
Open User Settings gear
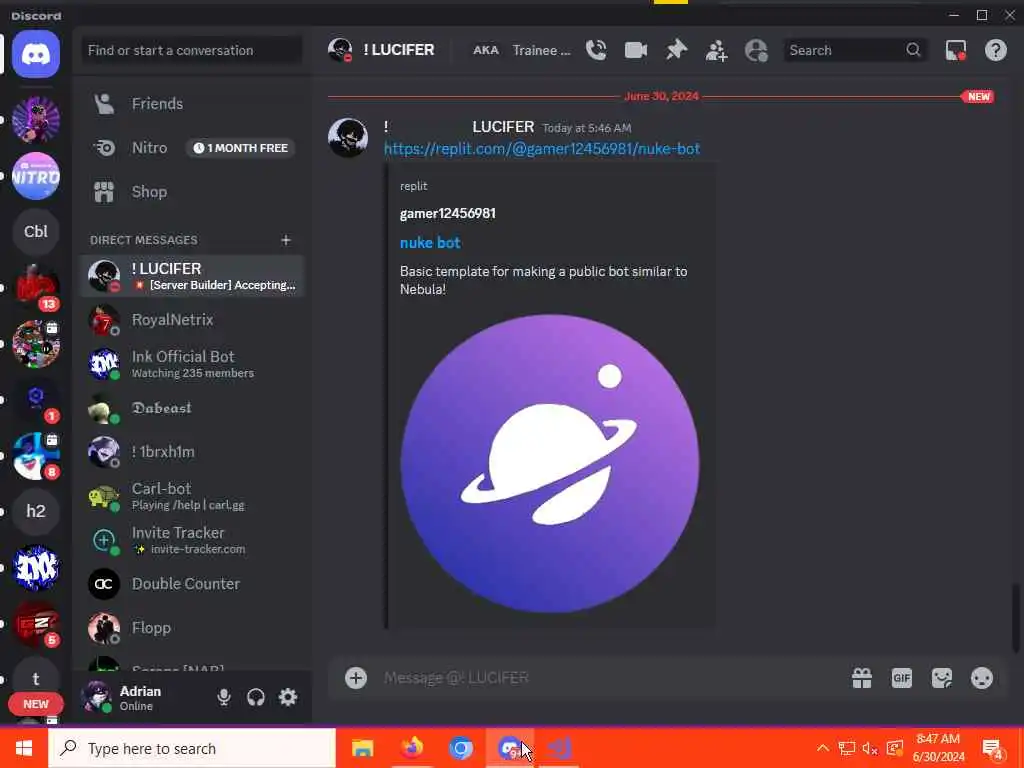coord(288,697)
